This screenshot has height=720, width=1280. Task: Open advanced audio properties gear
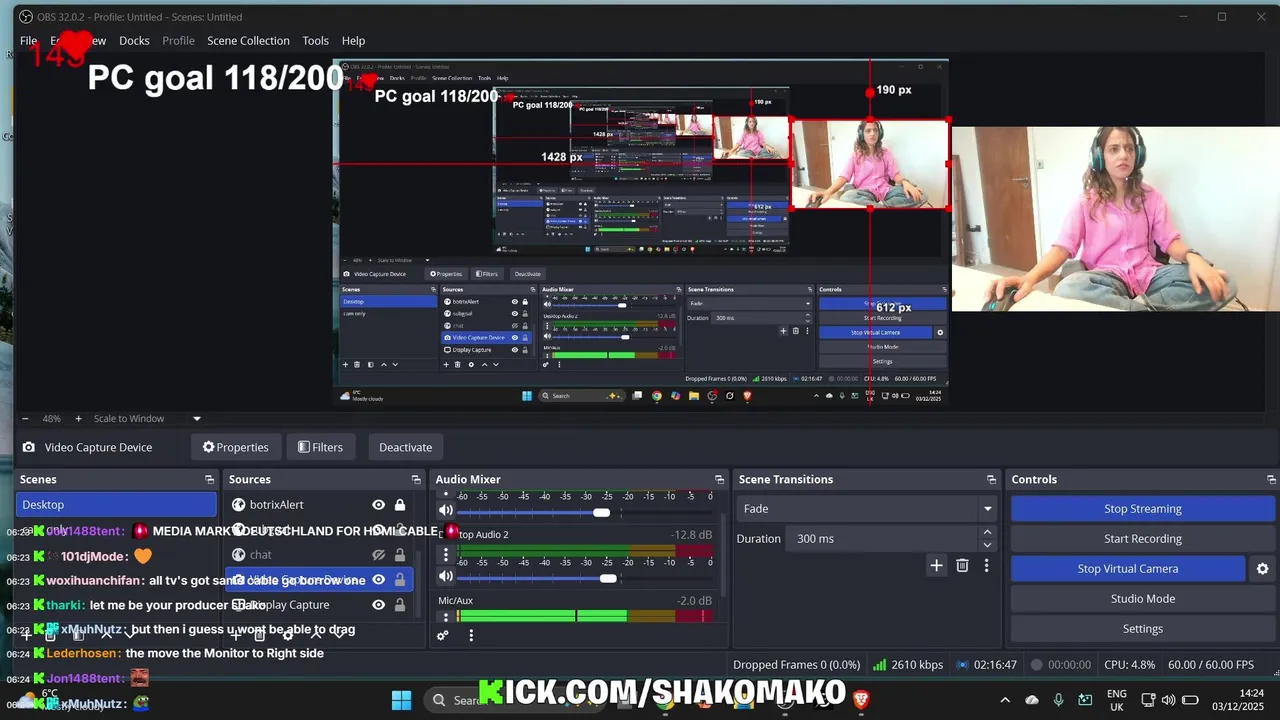point(443,635)
